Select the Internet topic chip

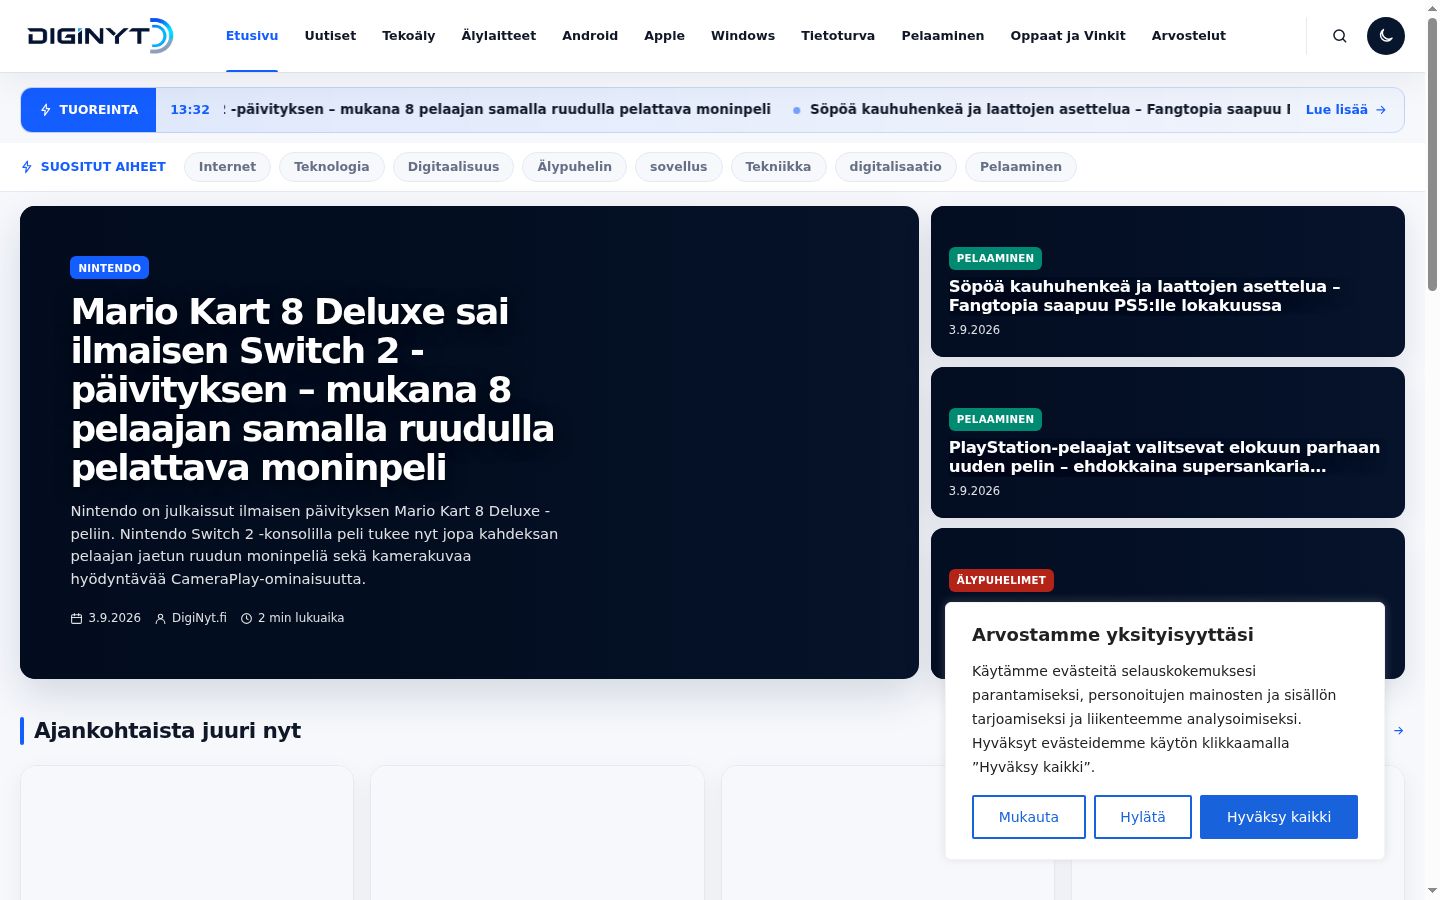tap(227, 167)
